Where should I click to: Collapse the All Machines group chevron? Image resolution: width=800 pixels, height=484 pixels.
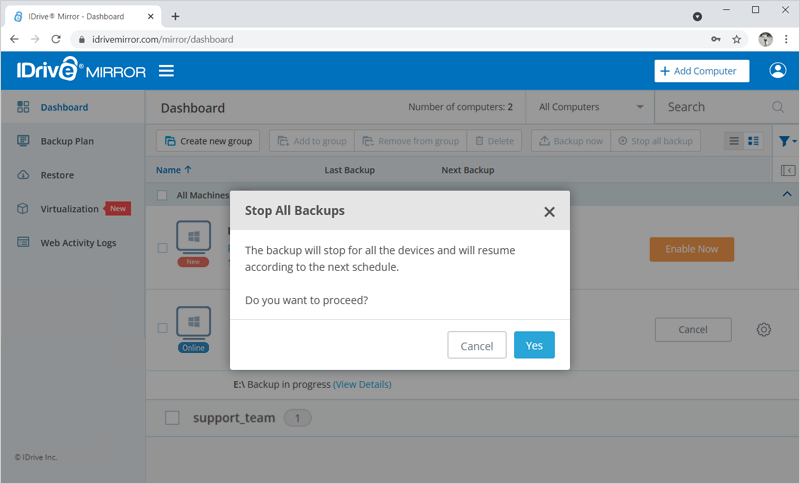pos(787,194)
